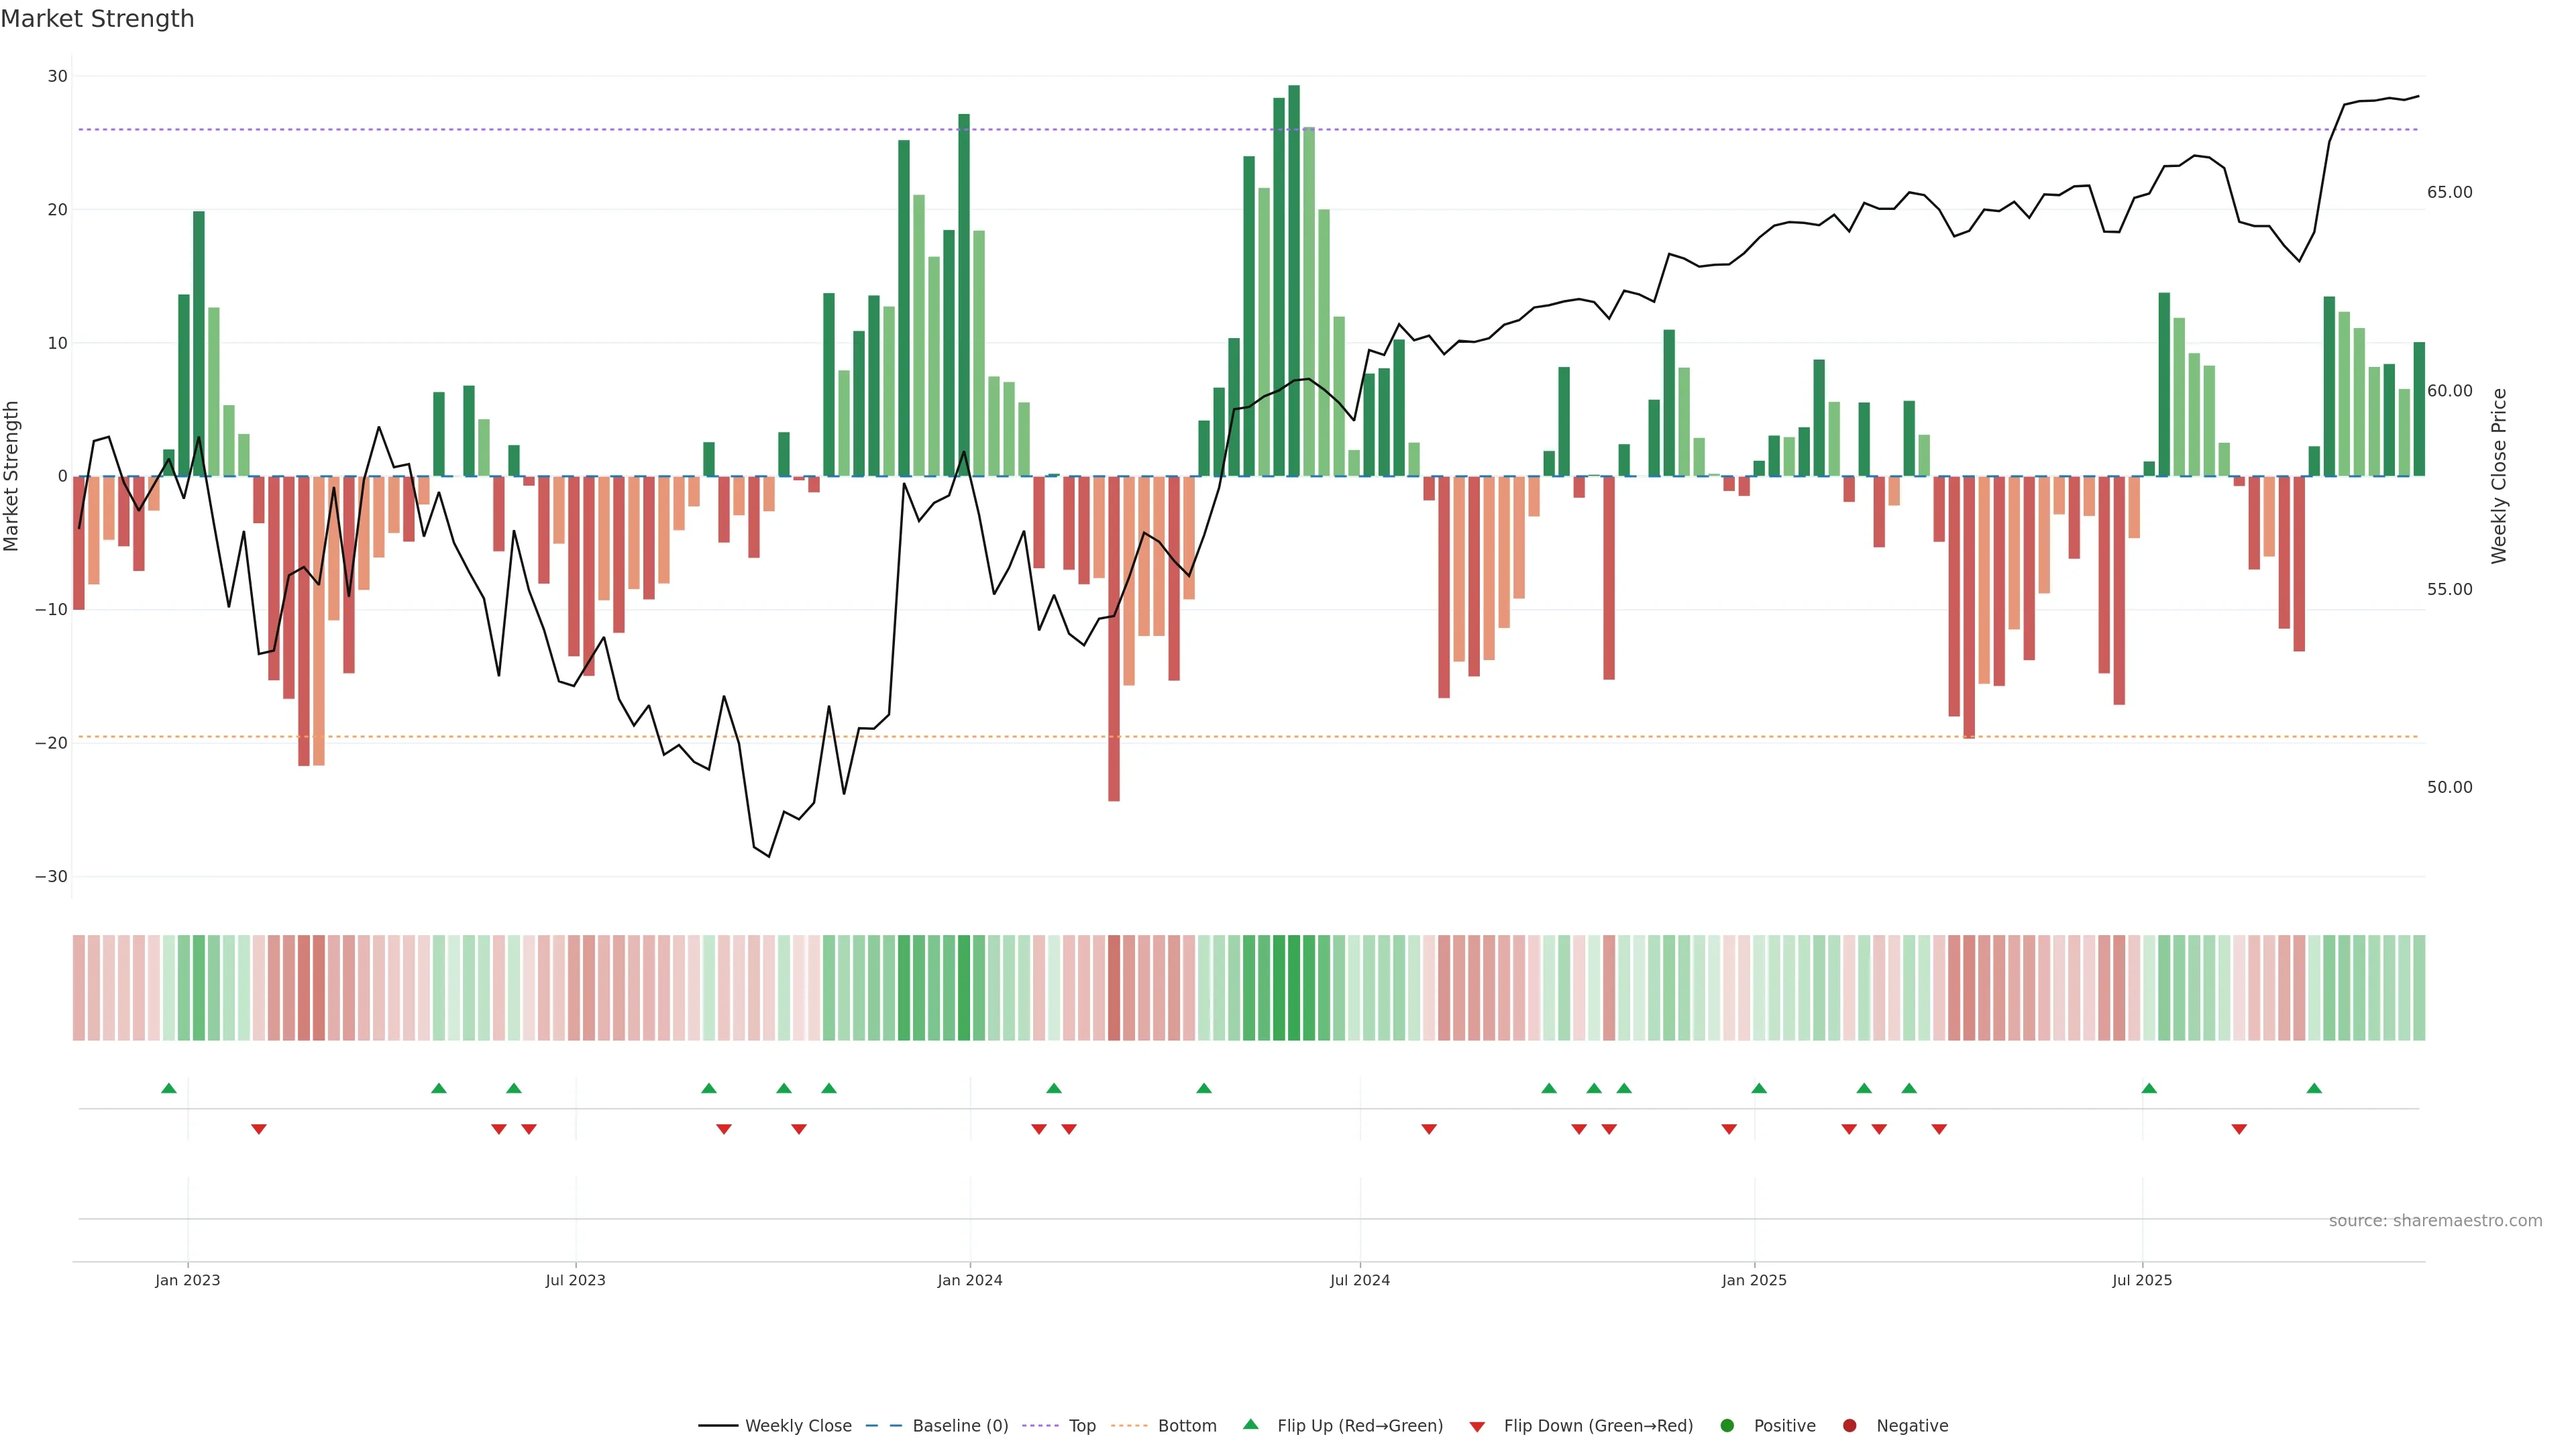The width and height of the screenshot is (2576, 1449).
Task: Click the last red flip-down marker after Jul 2025
Action: pyautogui.click(x=2239, y=1129)
